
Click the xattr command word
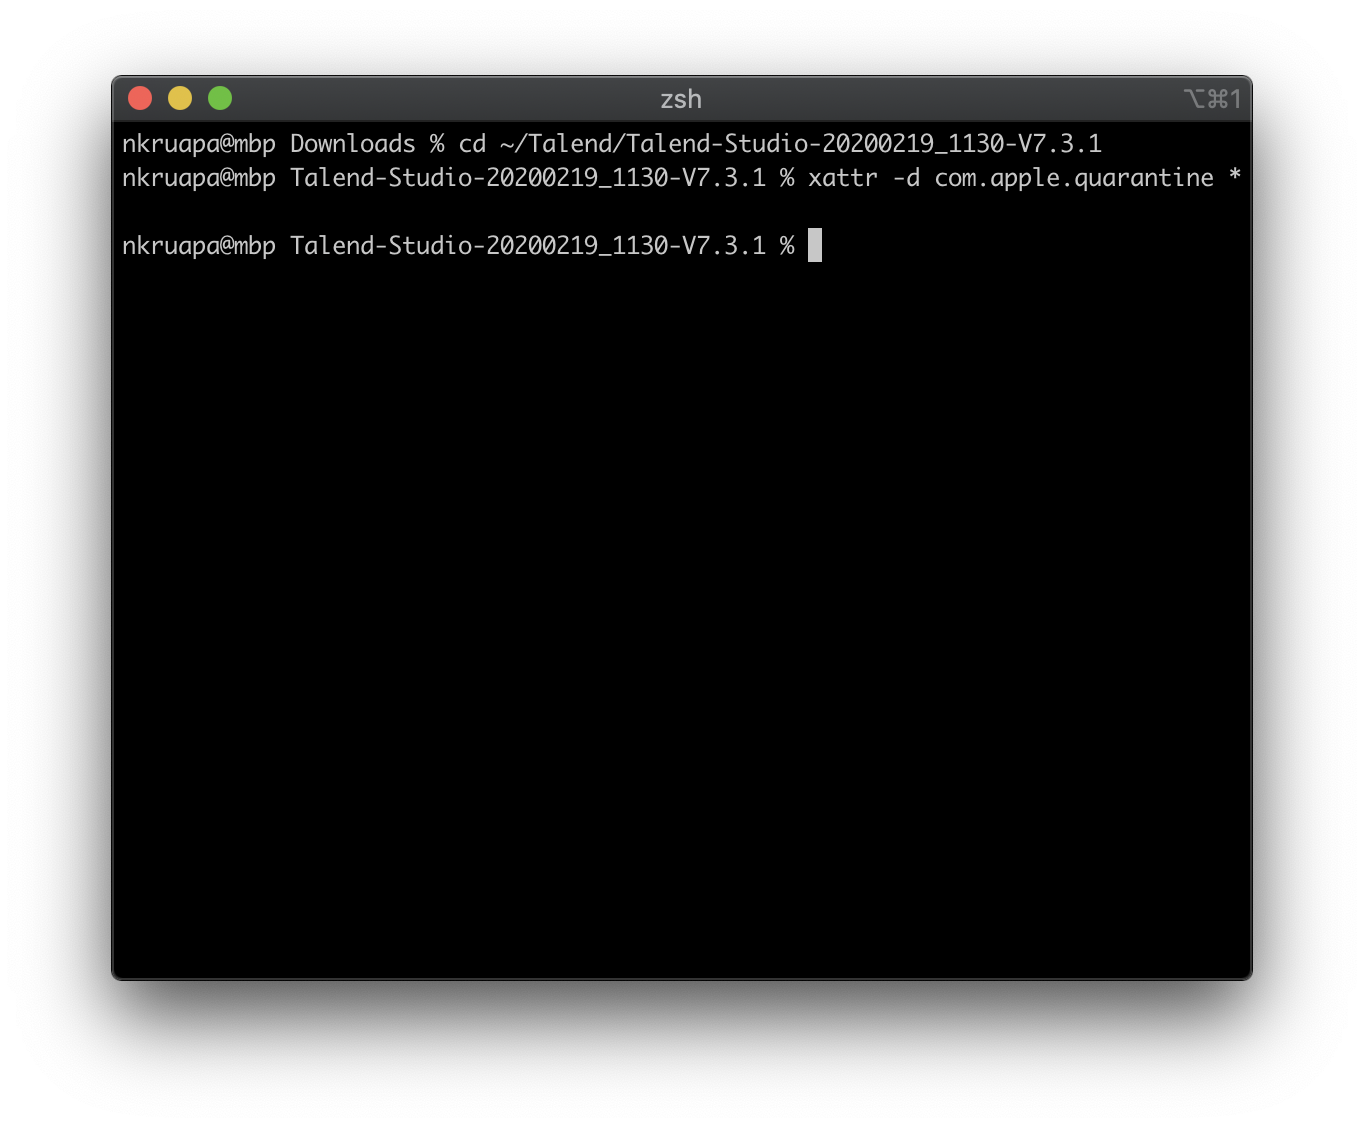click(x=842, y=178)
